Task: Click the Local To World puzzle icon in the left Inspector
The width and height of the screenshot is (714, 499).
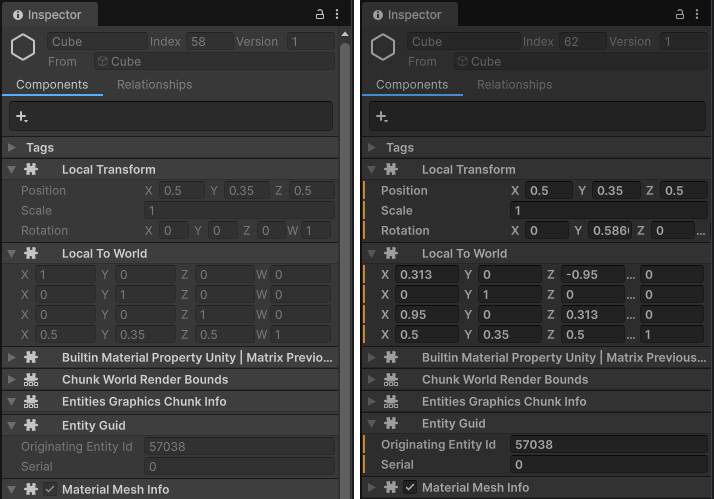Action: click(31, 253)
